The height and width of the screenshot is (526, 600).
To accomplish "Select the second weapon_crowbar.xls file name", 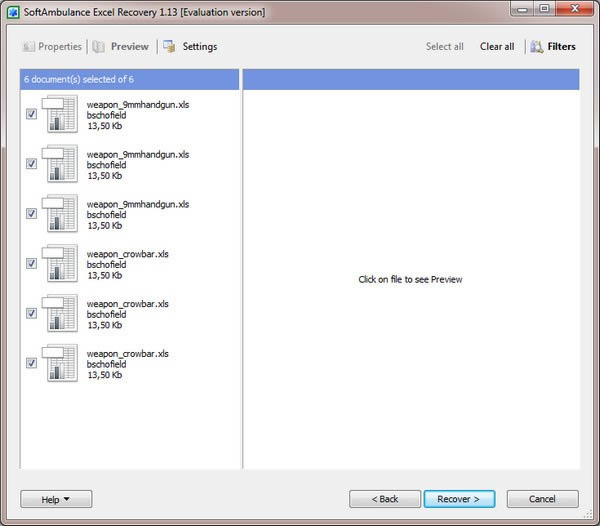I will (128, 304).
